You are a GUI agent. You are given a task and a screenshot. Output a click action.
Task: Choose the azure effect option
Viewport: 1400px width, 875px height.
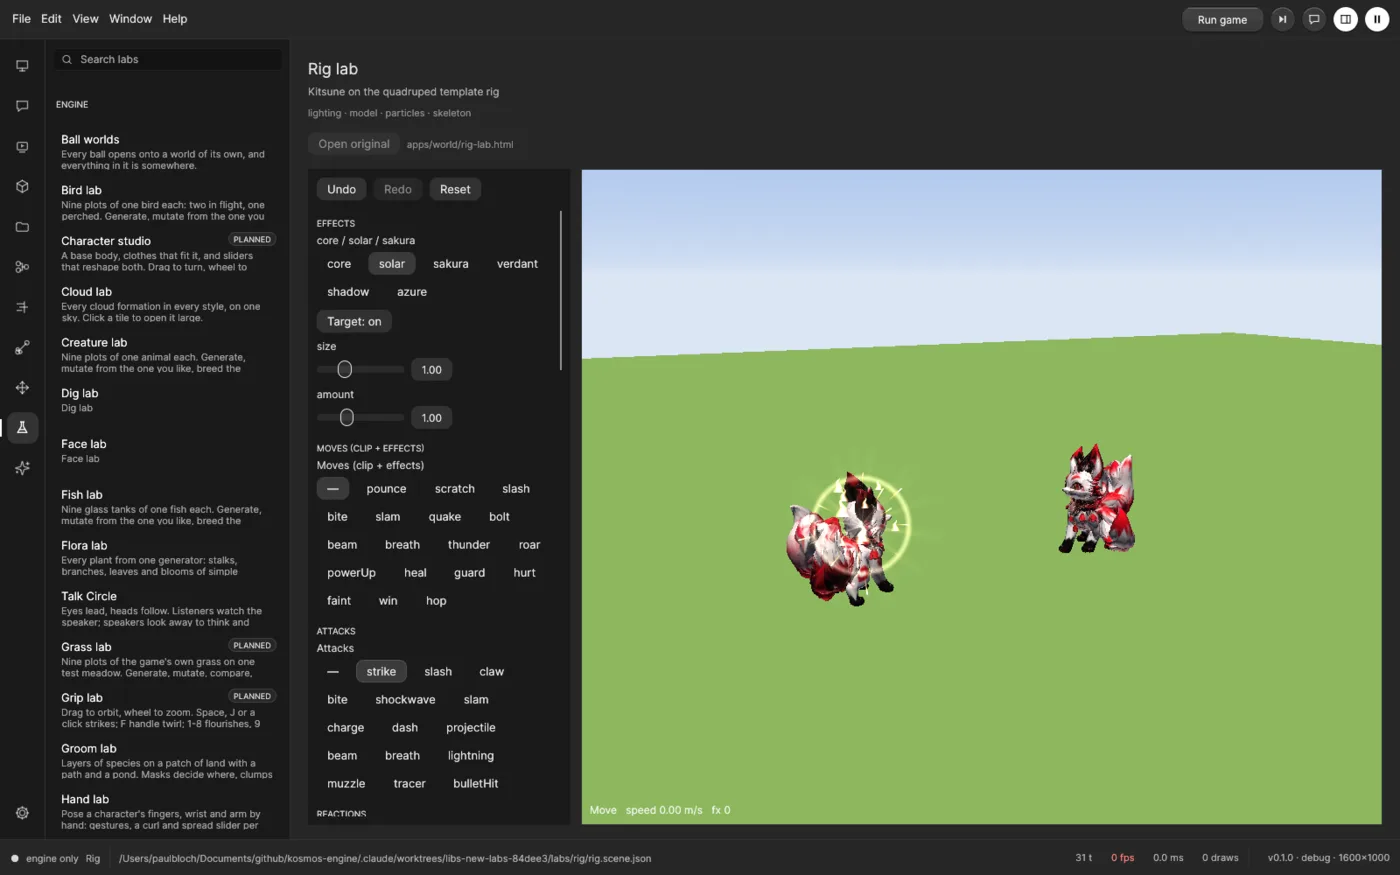[412, 292]
